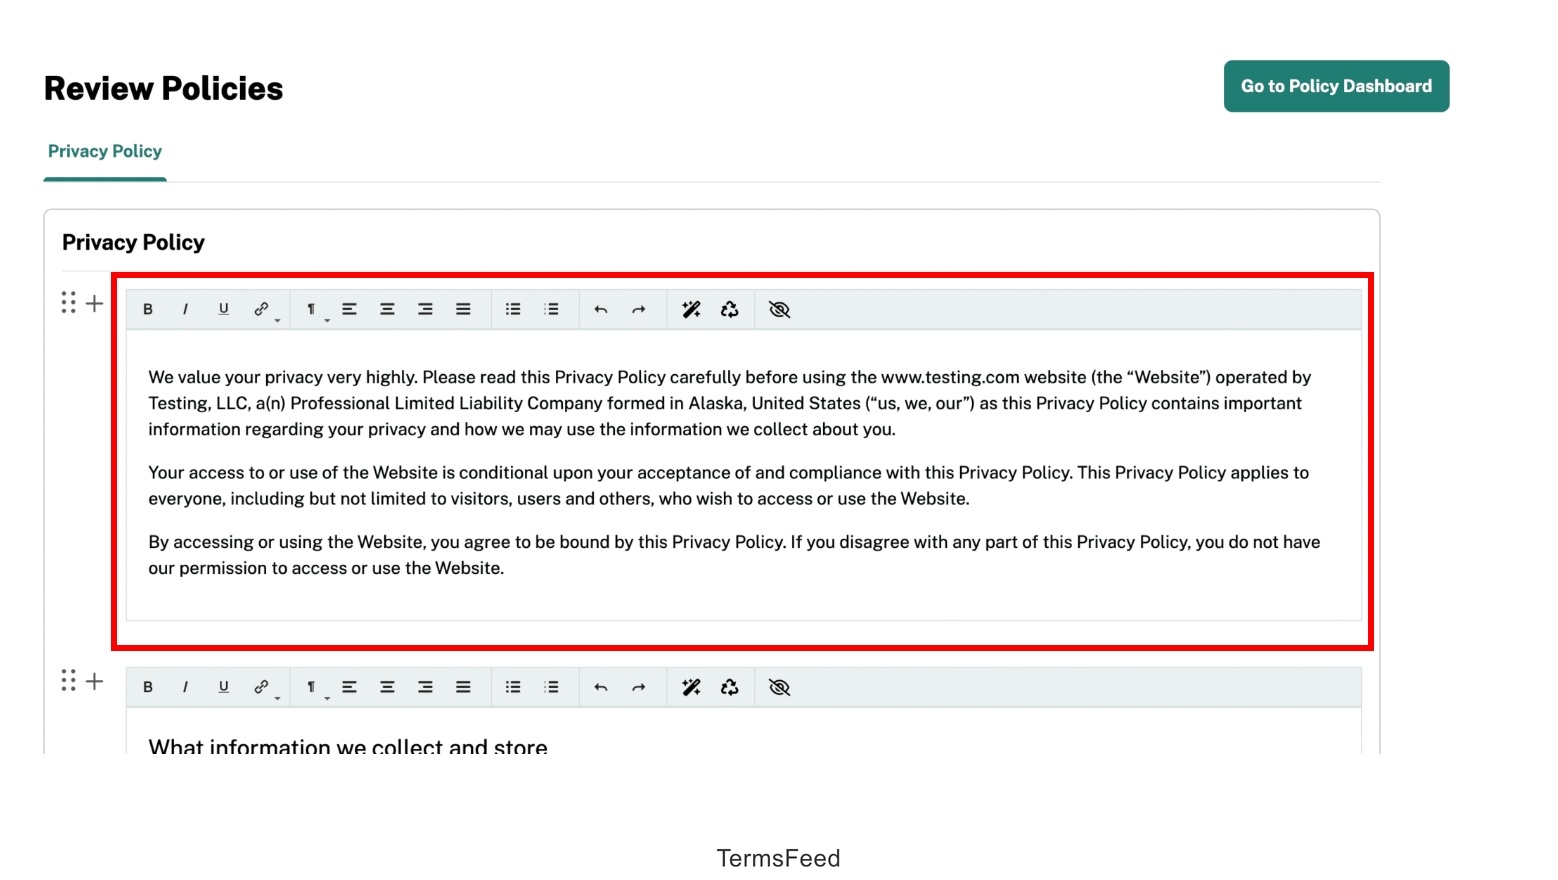Toggle bold in the first editor toolbar
The height and width of the screenshot is (880, 1558).
coord(148,309)
